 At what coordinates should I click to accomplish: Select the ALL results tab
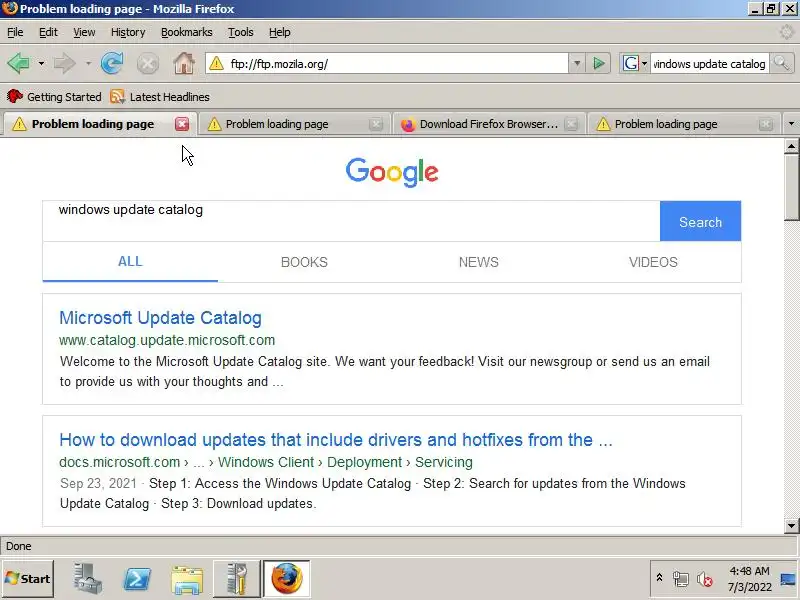[130, 261]
